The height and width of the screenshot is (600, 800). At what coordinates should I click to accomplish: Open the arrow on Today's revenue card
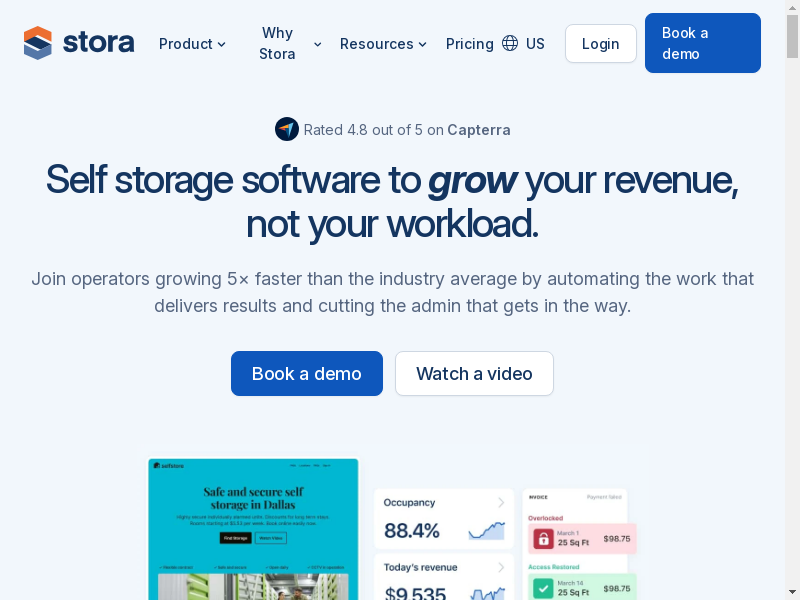[x=501, y=567]
